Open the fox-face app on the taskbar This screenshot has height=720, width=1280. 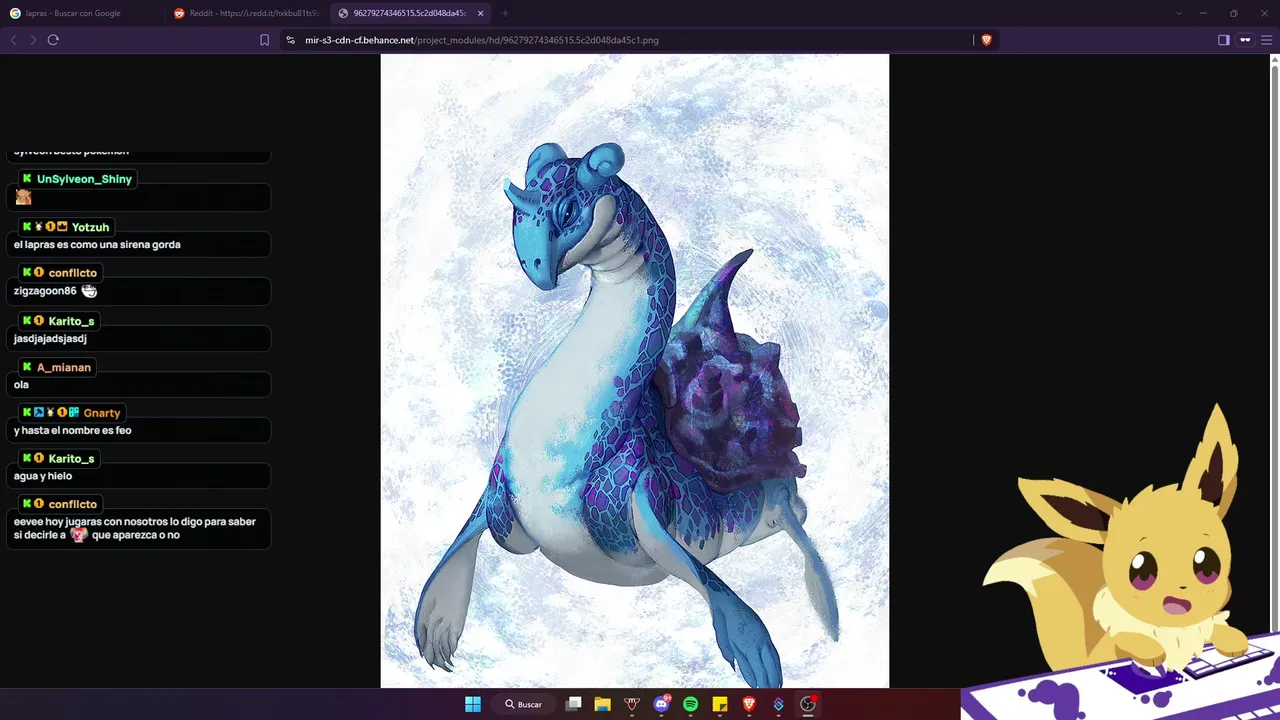coord(631,704)
